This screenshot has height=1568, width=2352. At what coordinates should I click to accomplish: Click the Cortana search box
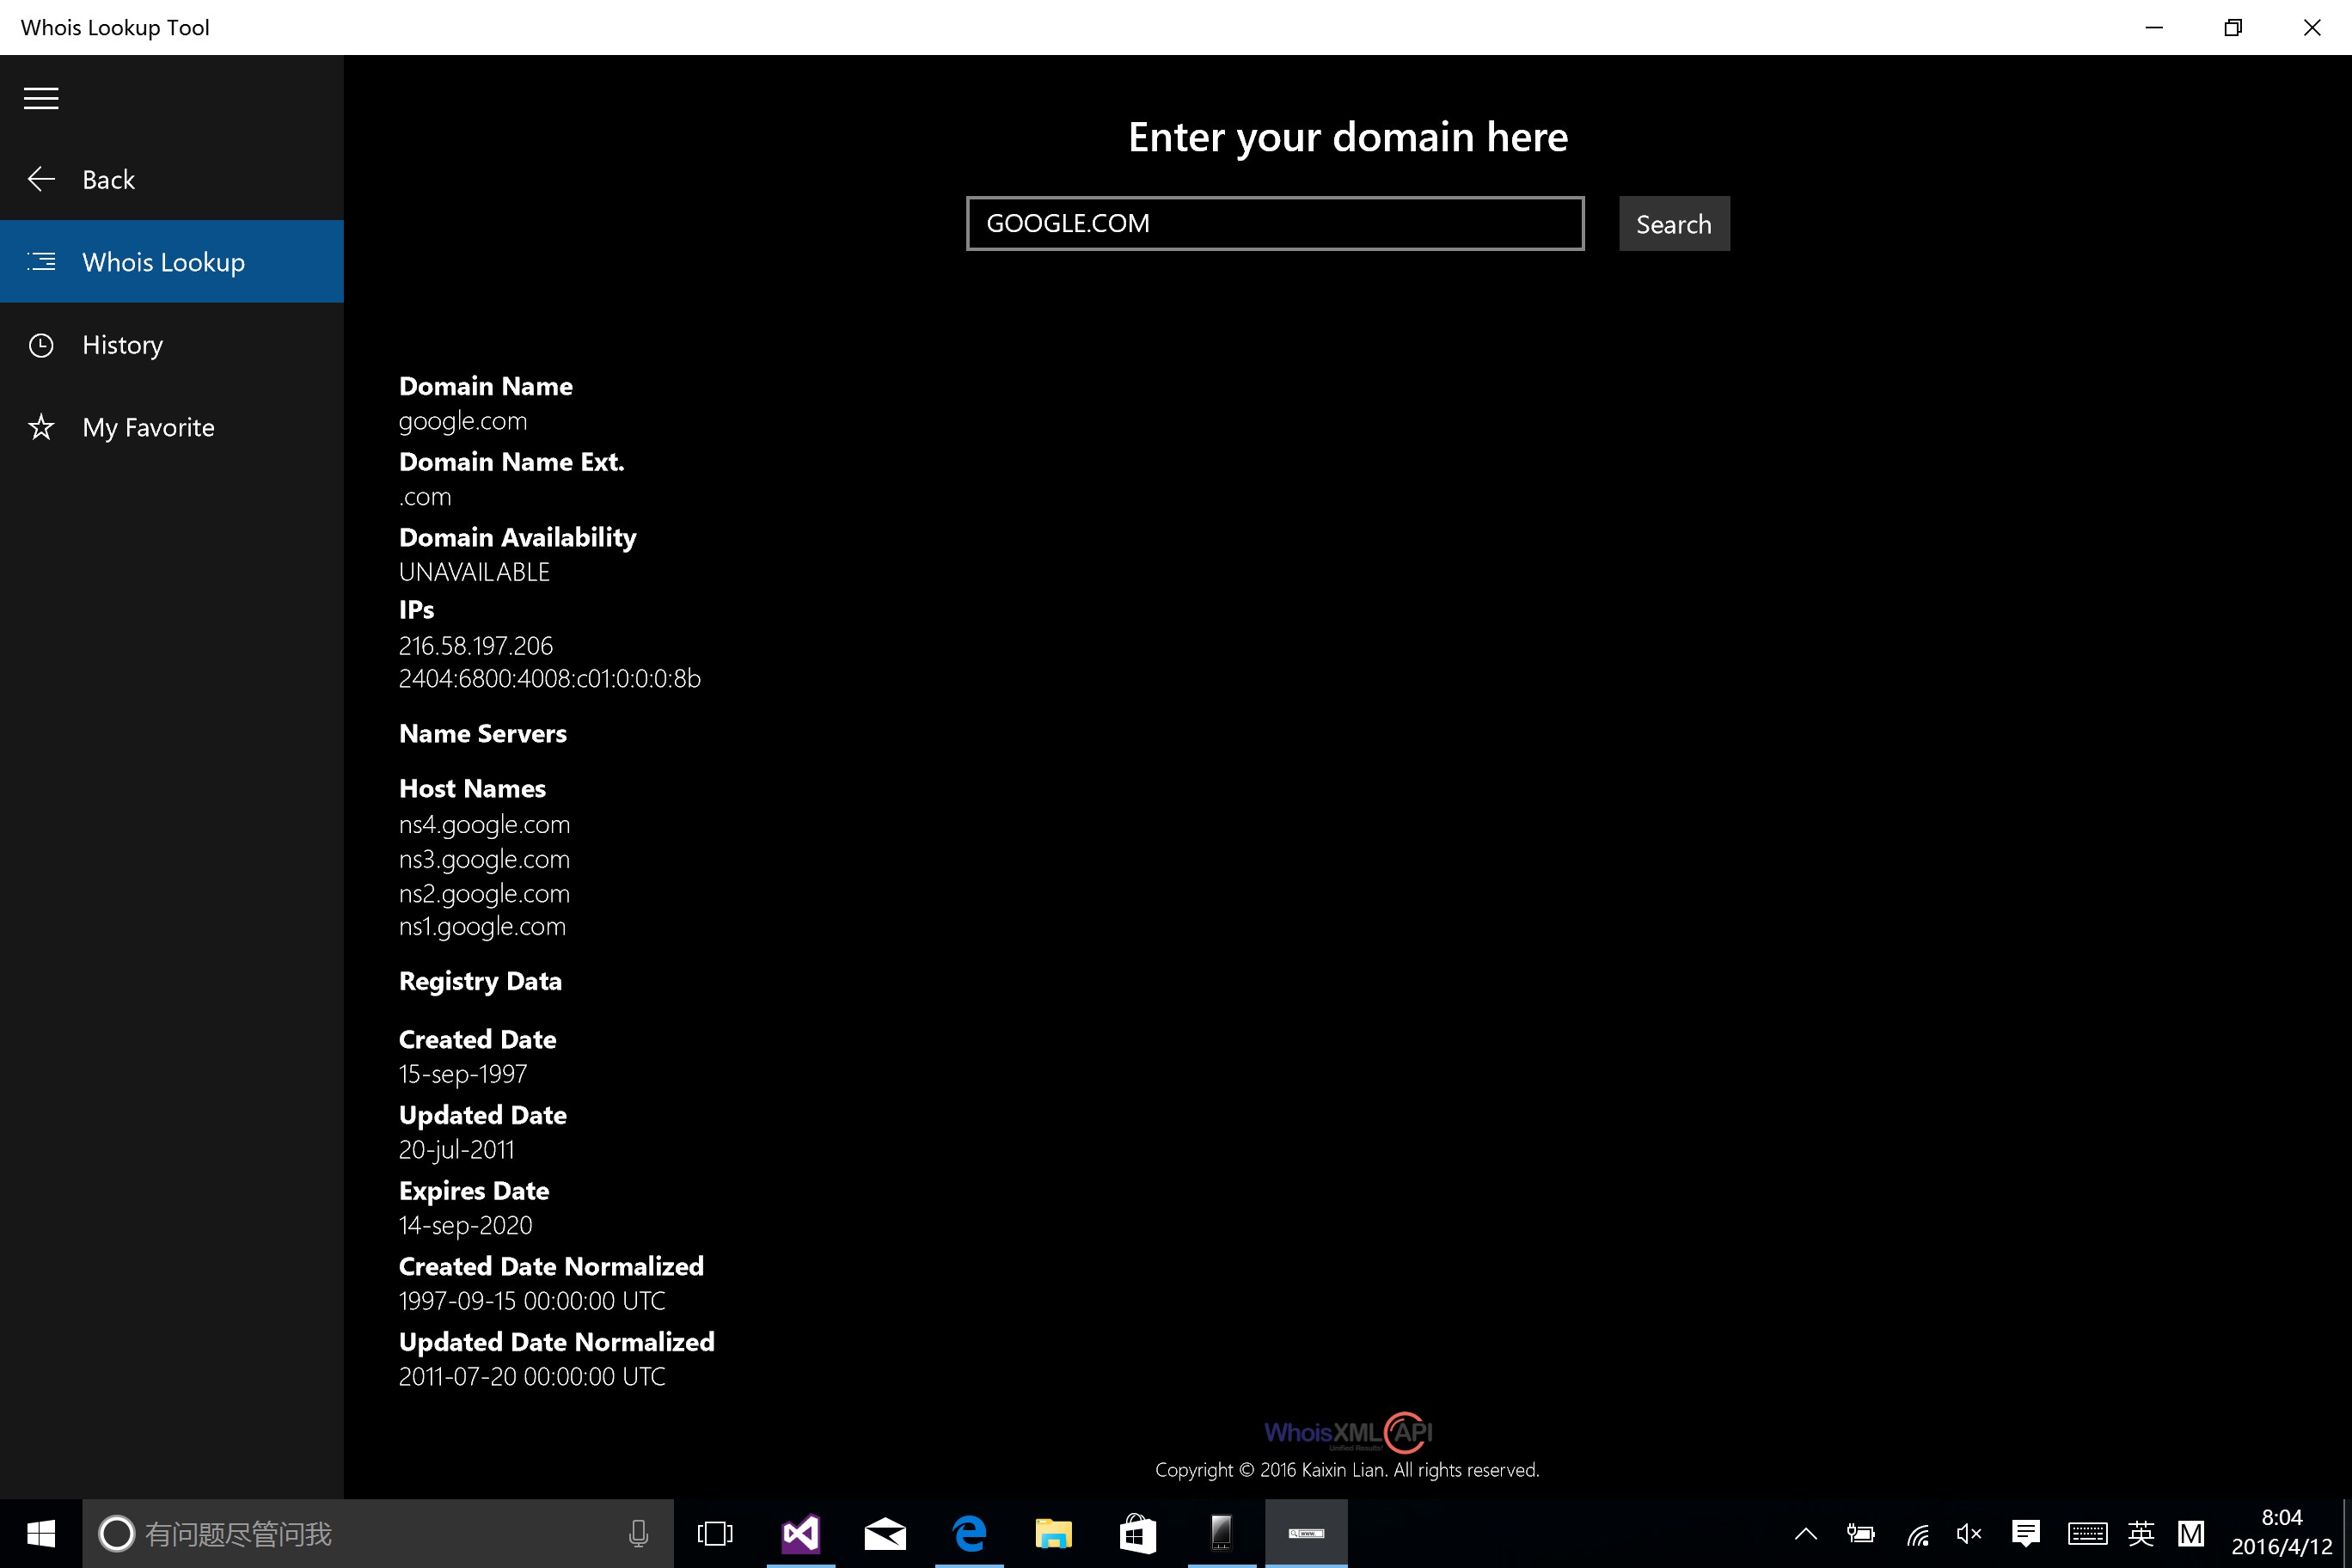(x=360, y=1533)
